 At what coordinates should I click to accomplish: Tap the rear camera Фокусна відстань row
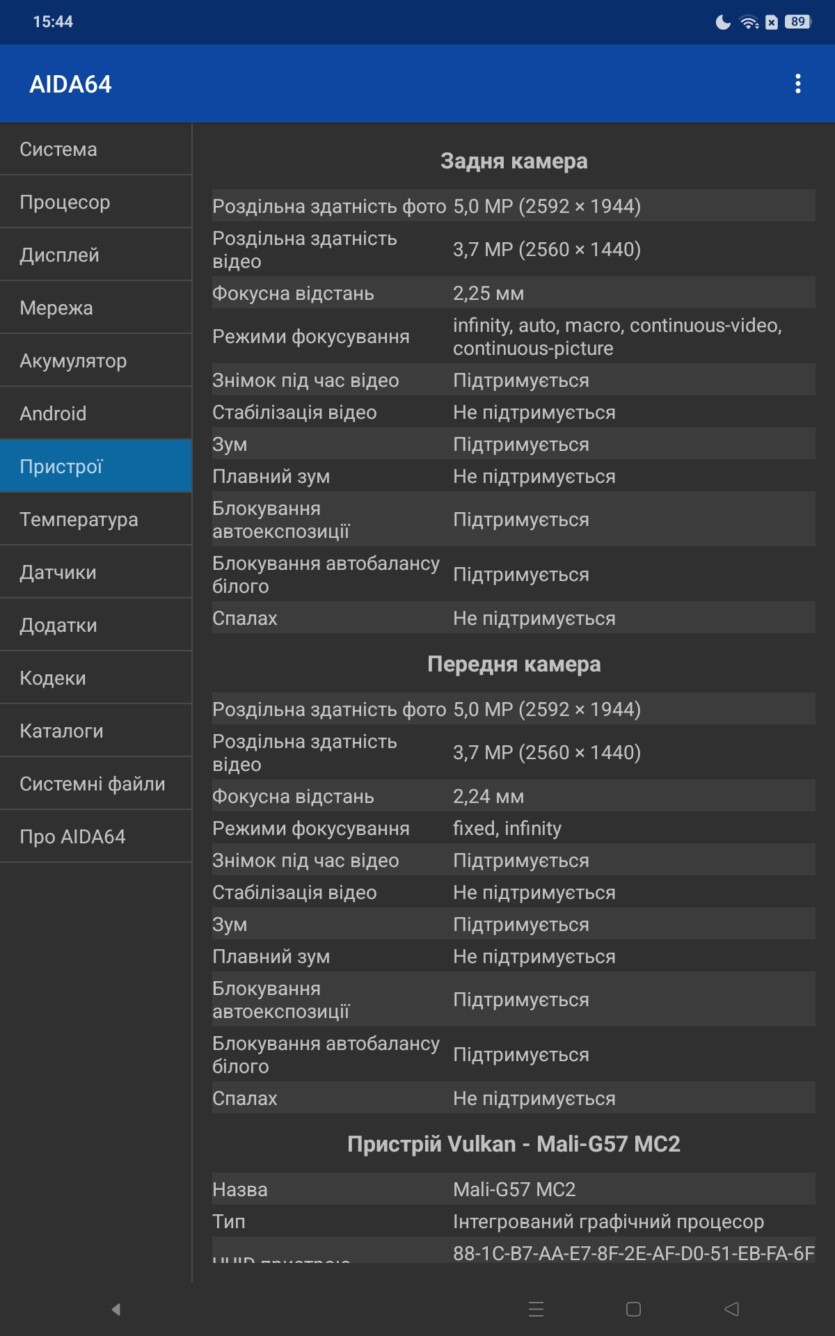(513, 293)
